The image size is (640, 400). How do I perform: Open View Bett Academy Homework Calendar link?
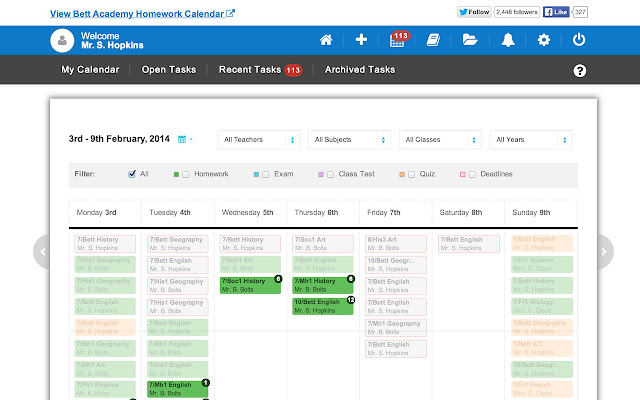(142, 13)
